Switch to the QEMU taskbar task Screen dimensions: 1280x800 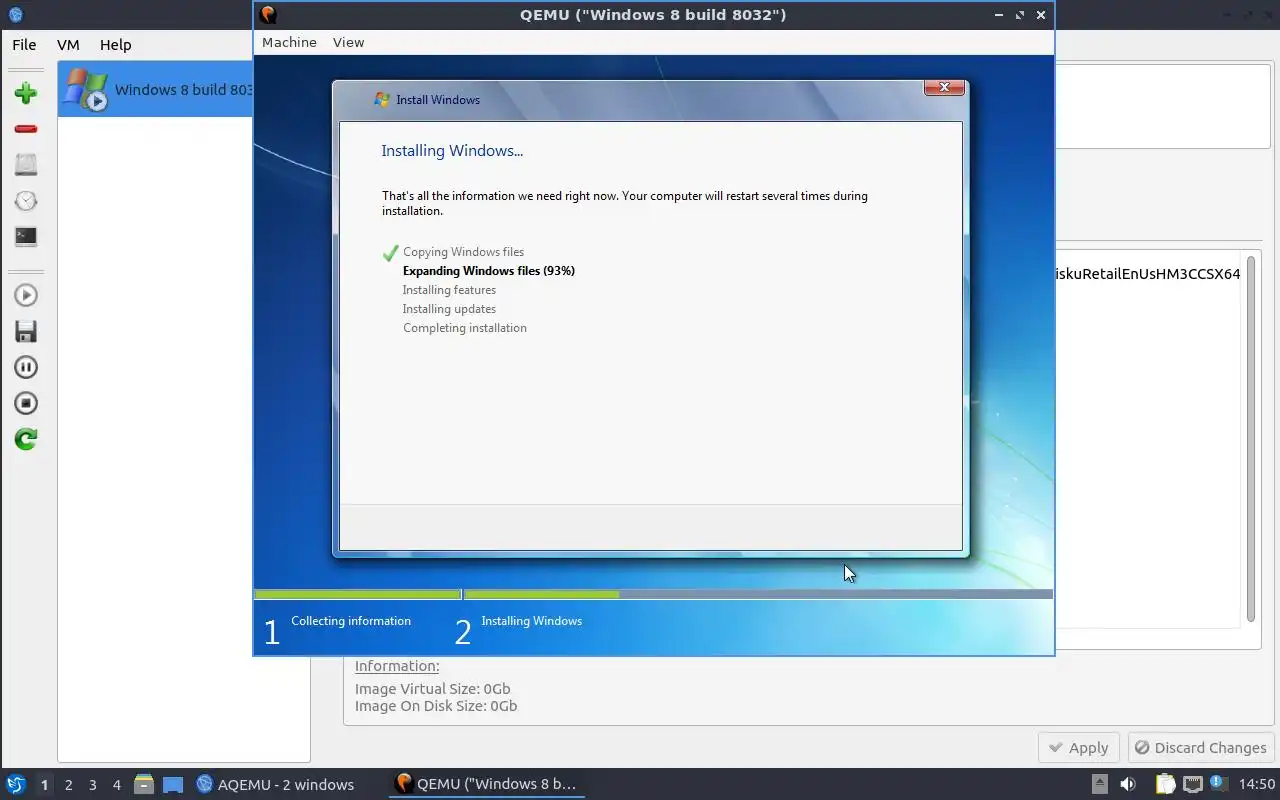click(487, 784)
